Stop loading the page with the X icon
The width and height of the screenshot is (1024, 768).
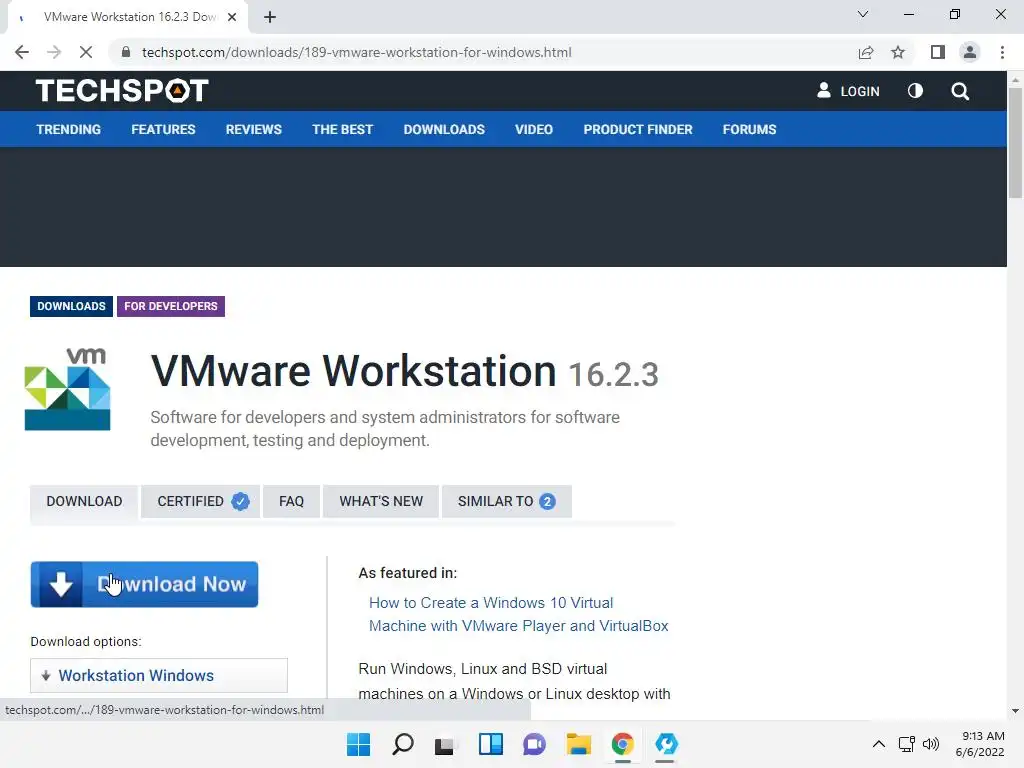[86, 52]
